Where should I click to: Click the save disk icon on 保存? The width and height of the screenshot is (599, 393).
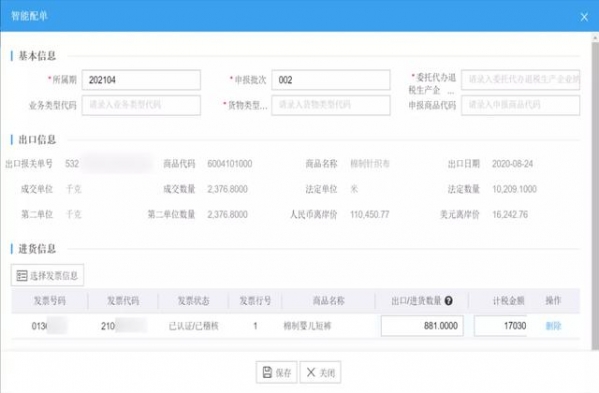click(267, 372)
